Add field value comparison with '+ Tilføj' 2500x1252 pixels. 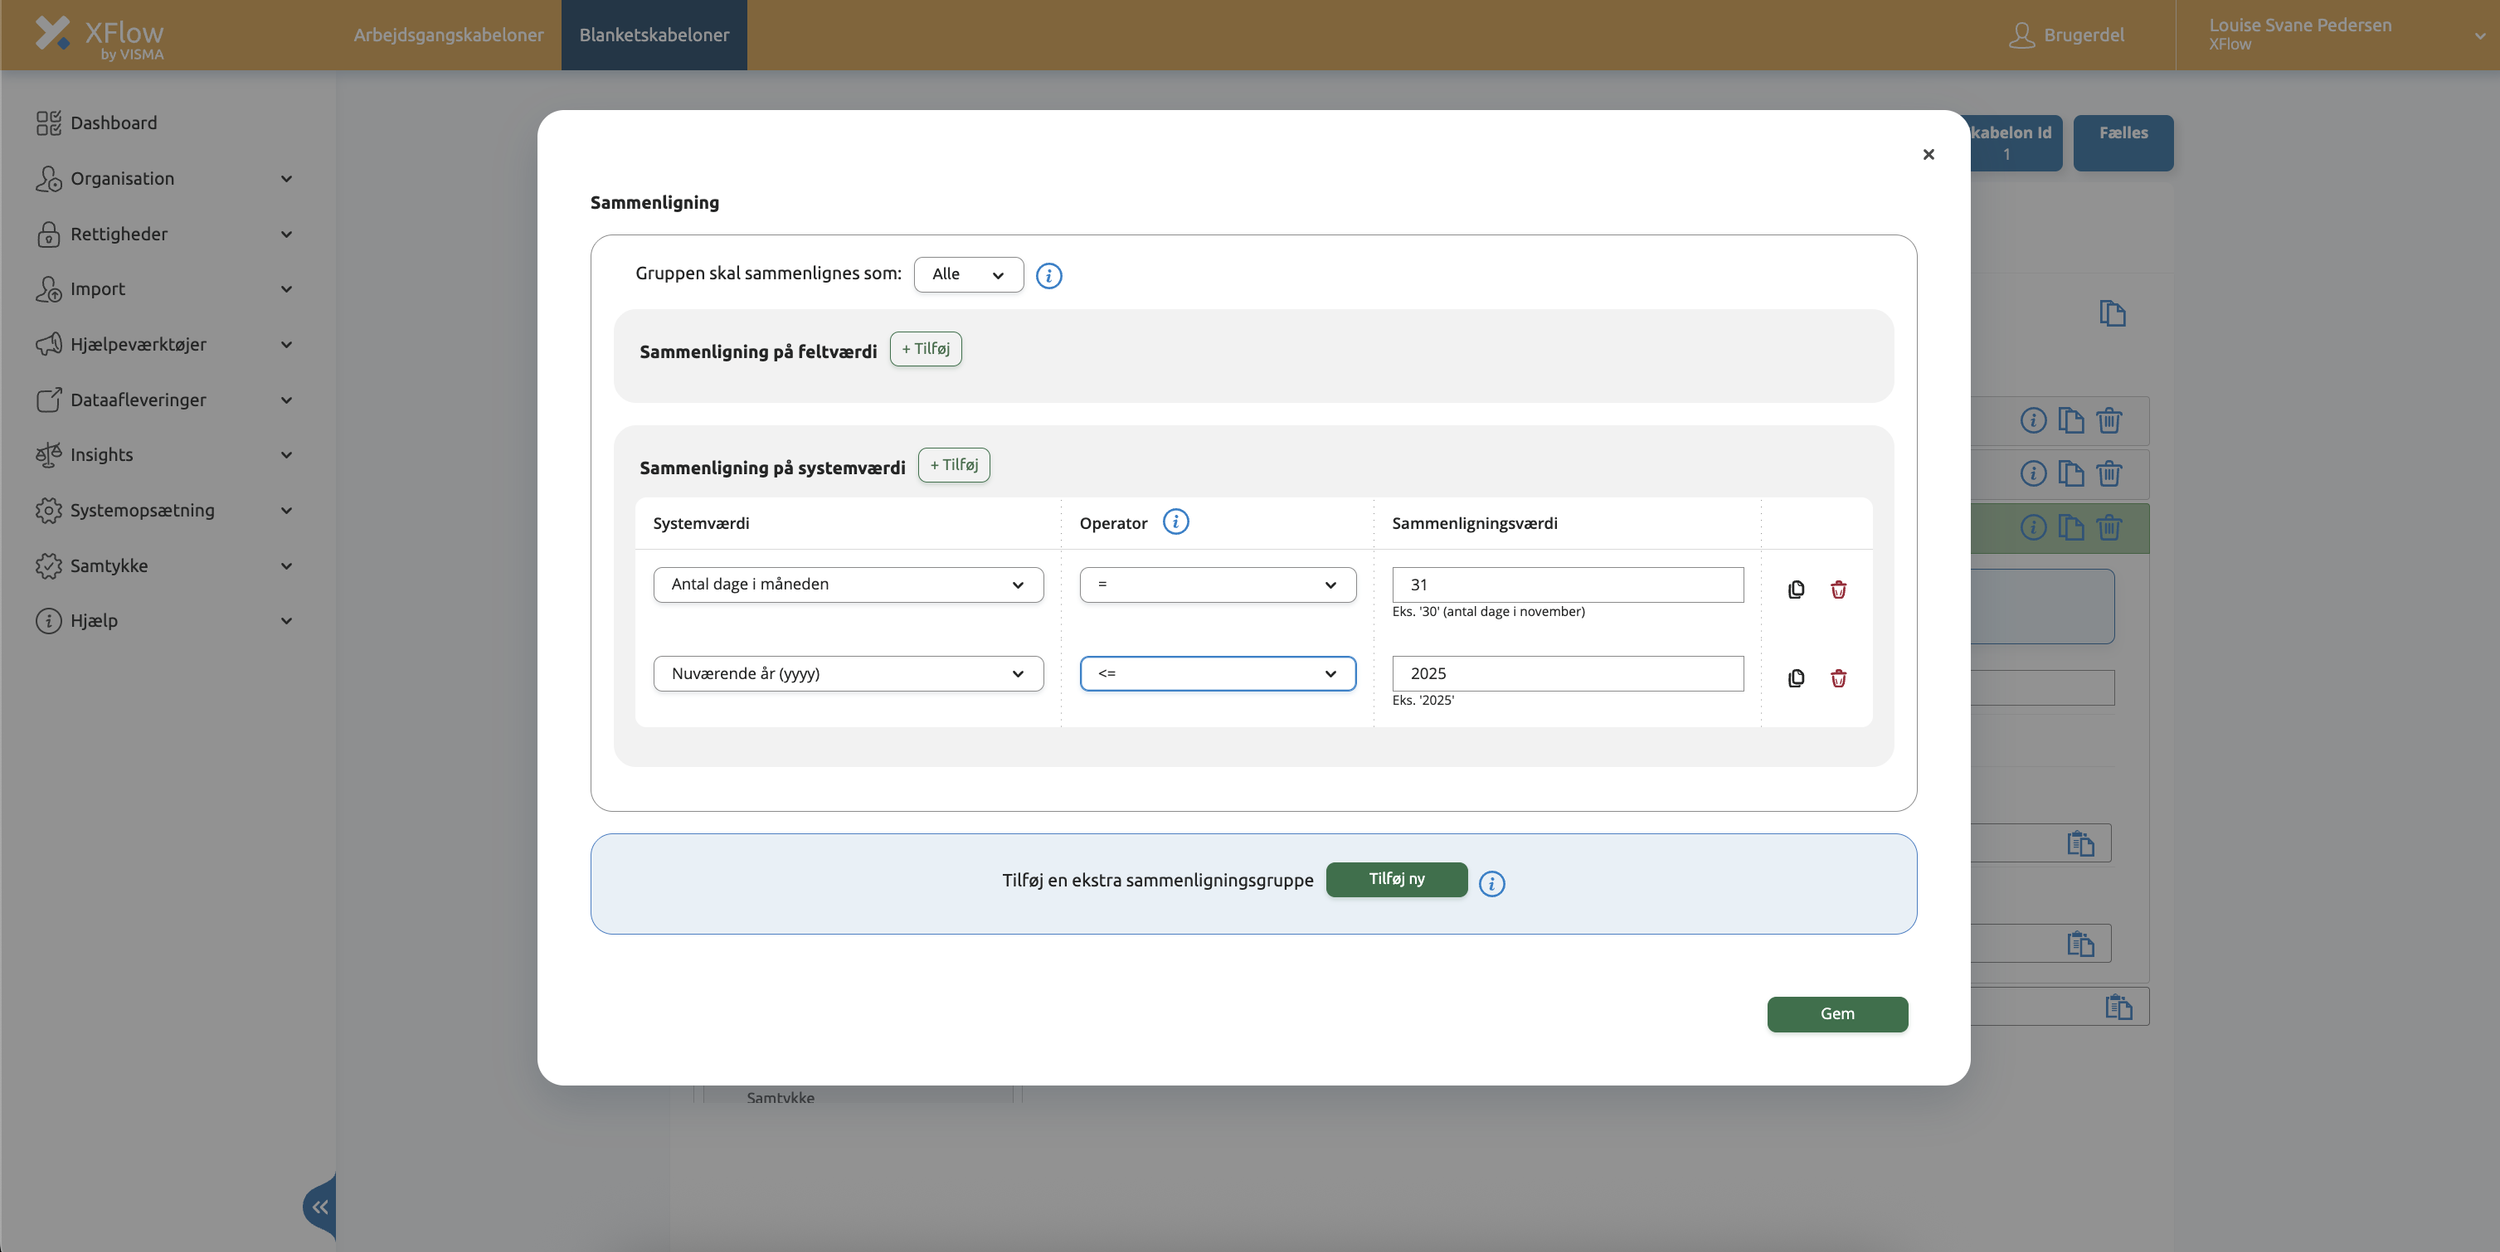pos(925,349)
